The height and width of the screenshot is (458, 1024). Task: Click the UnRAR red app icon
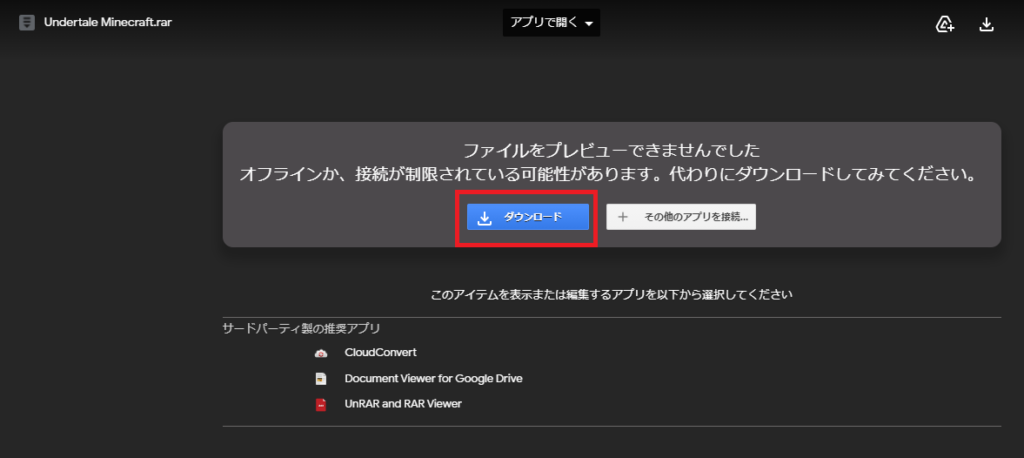321,404
